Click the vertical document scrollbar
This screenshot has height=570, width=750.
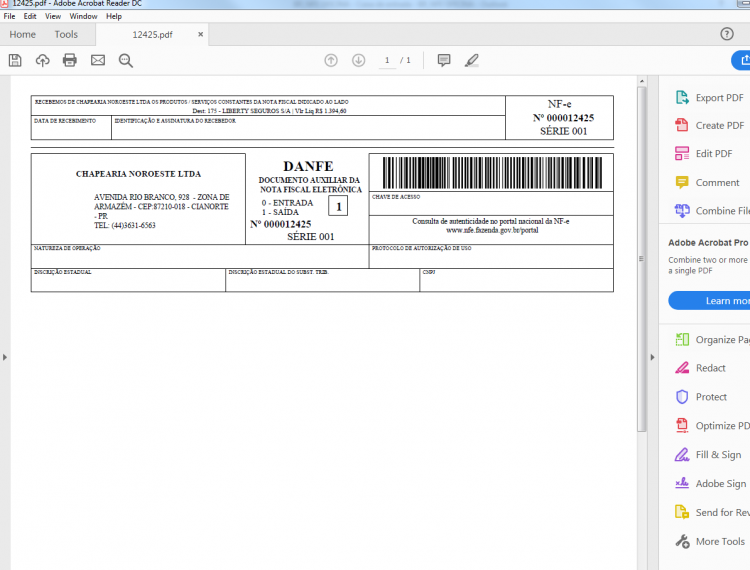tap(642, 258)
